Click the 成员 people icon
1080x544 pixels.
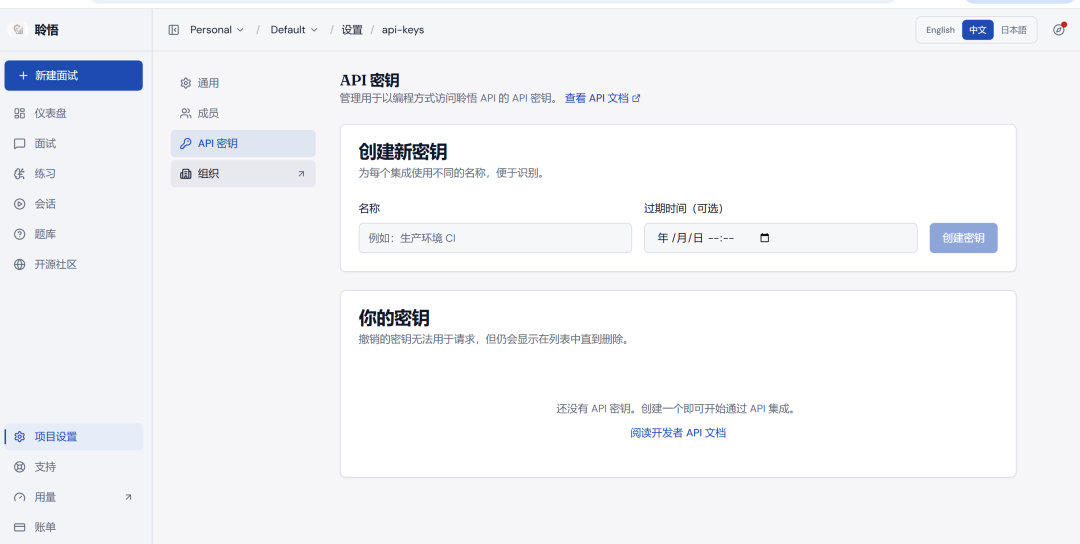click(185, 114)
